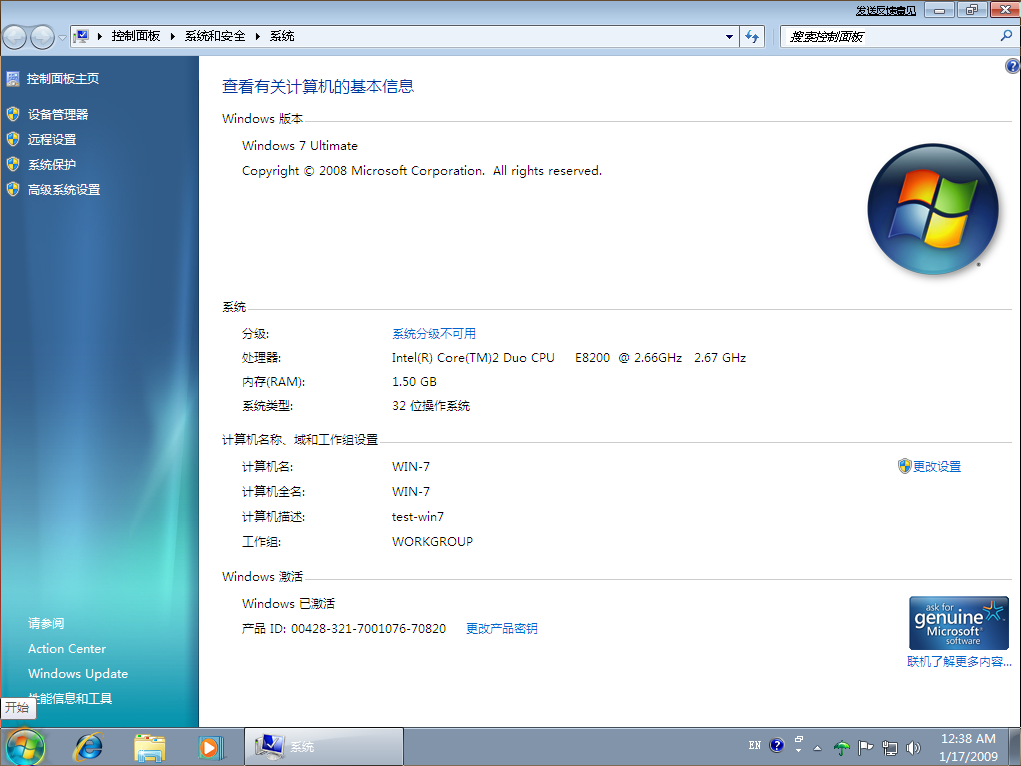Screen dimensions: 1021x766
Task: Open 系统保护 from sidebar
Action: pos(52,165)
